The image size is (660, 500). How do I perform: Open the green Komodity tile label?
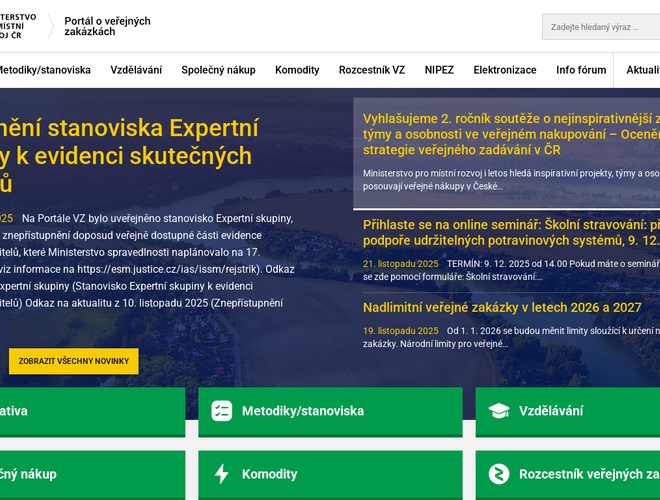(269, 474)
